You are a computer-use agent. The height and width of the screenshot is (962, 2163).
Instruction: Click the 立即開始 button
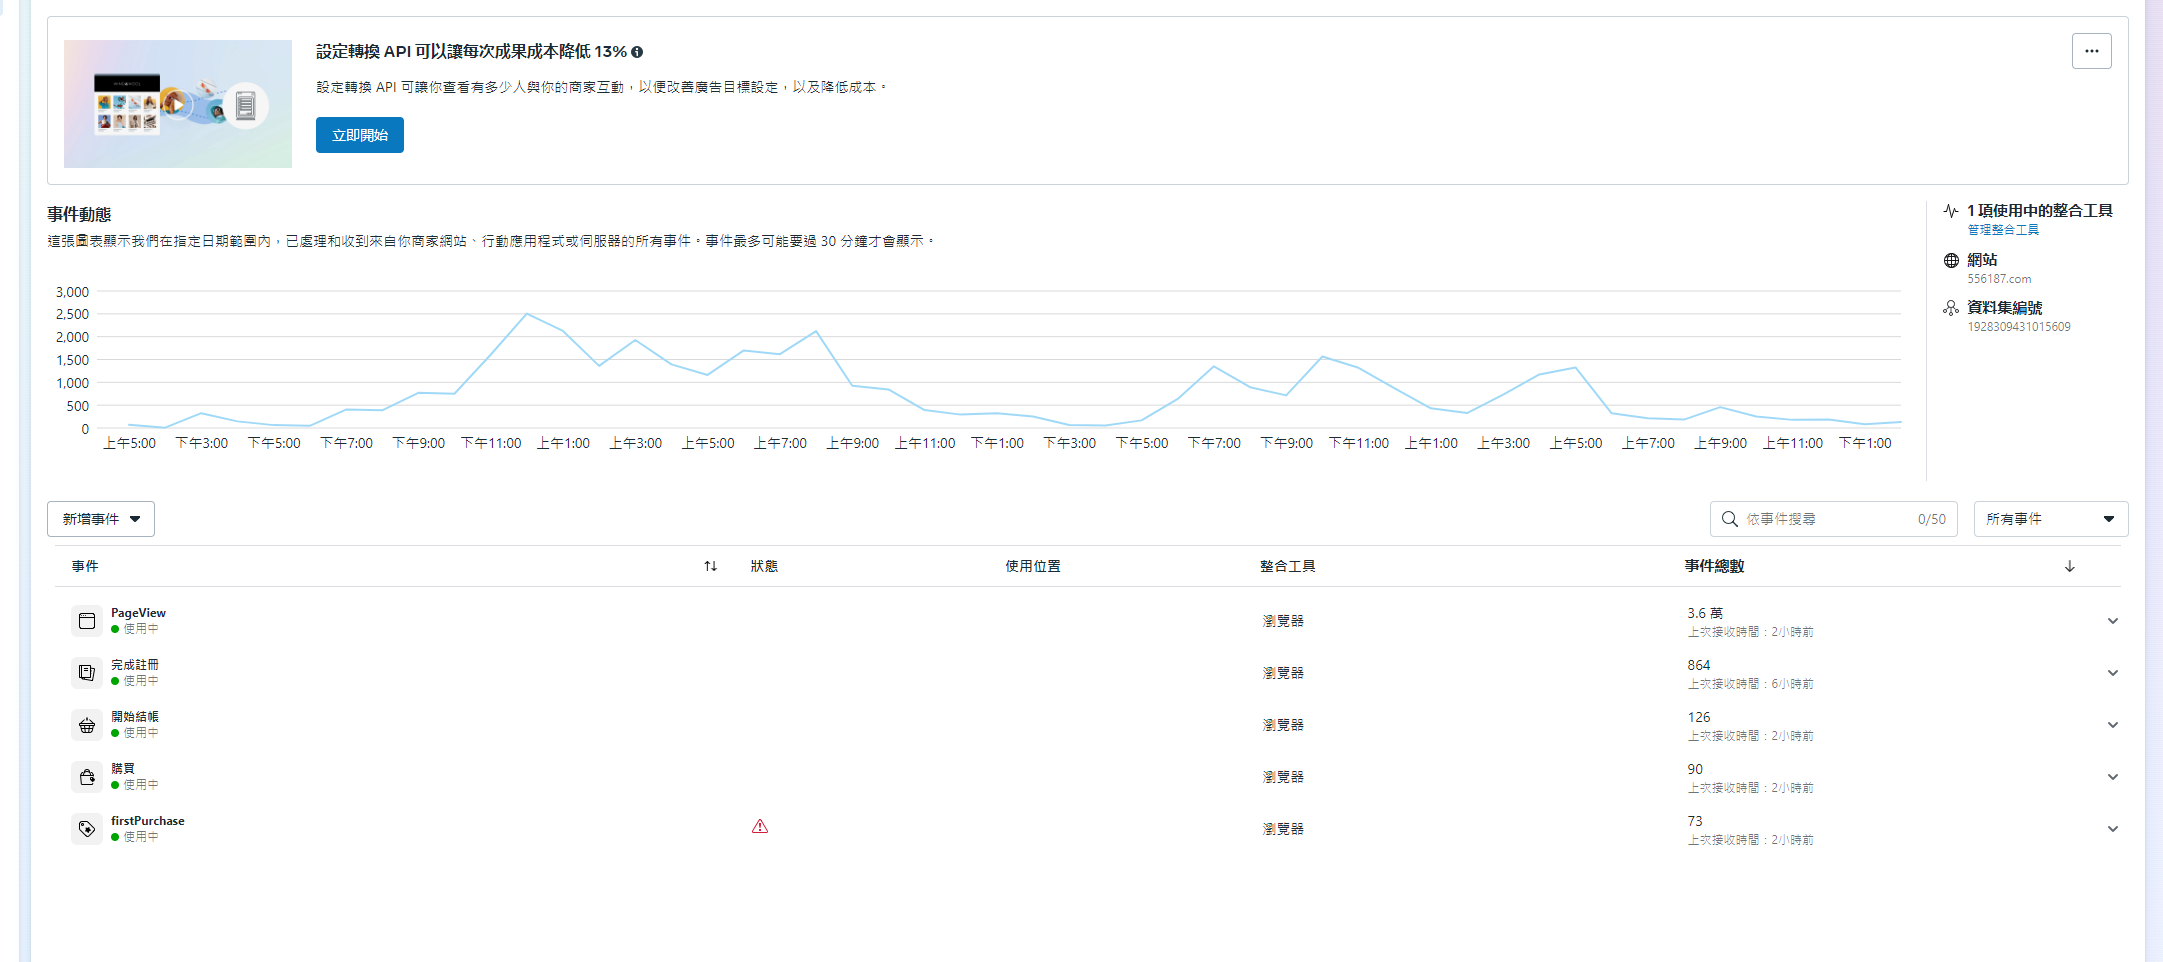tap(360, 135)
